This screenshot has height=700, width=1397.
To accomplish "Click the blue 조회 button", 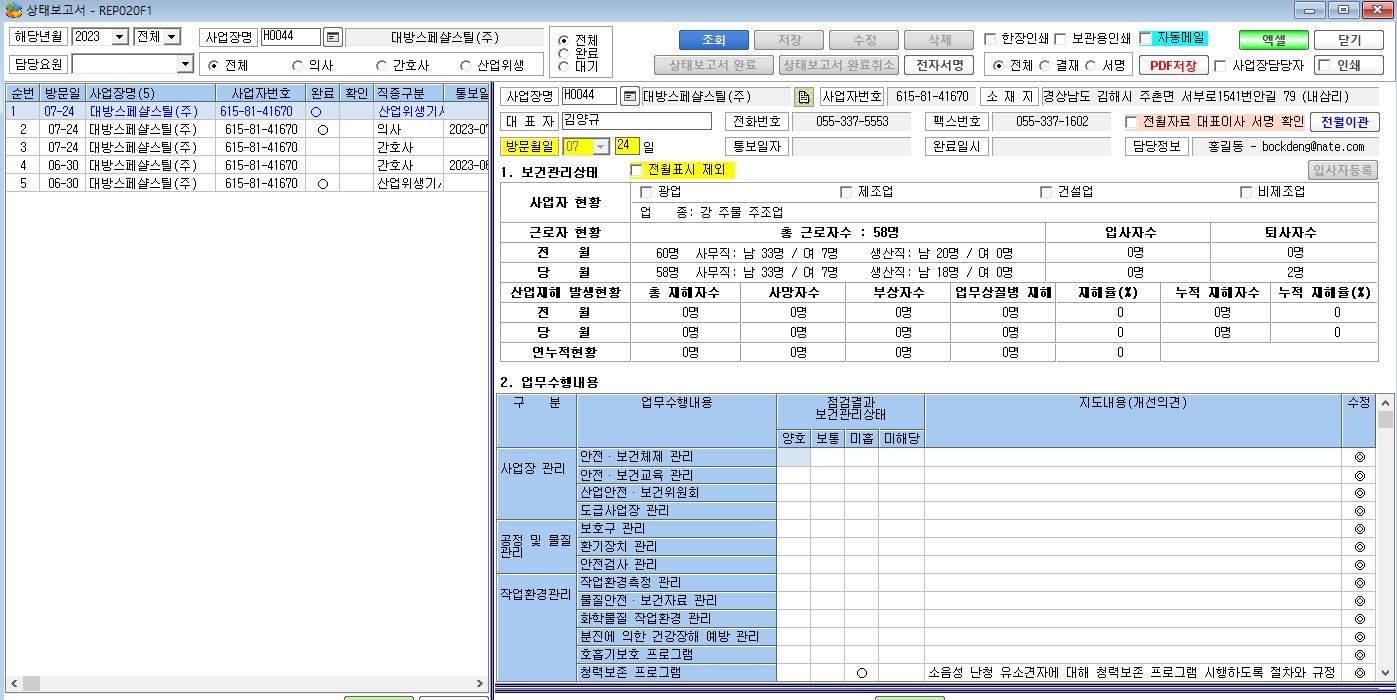I will (713, 40).
